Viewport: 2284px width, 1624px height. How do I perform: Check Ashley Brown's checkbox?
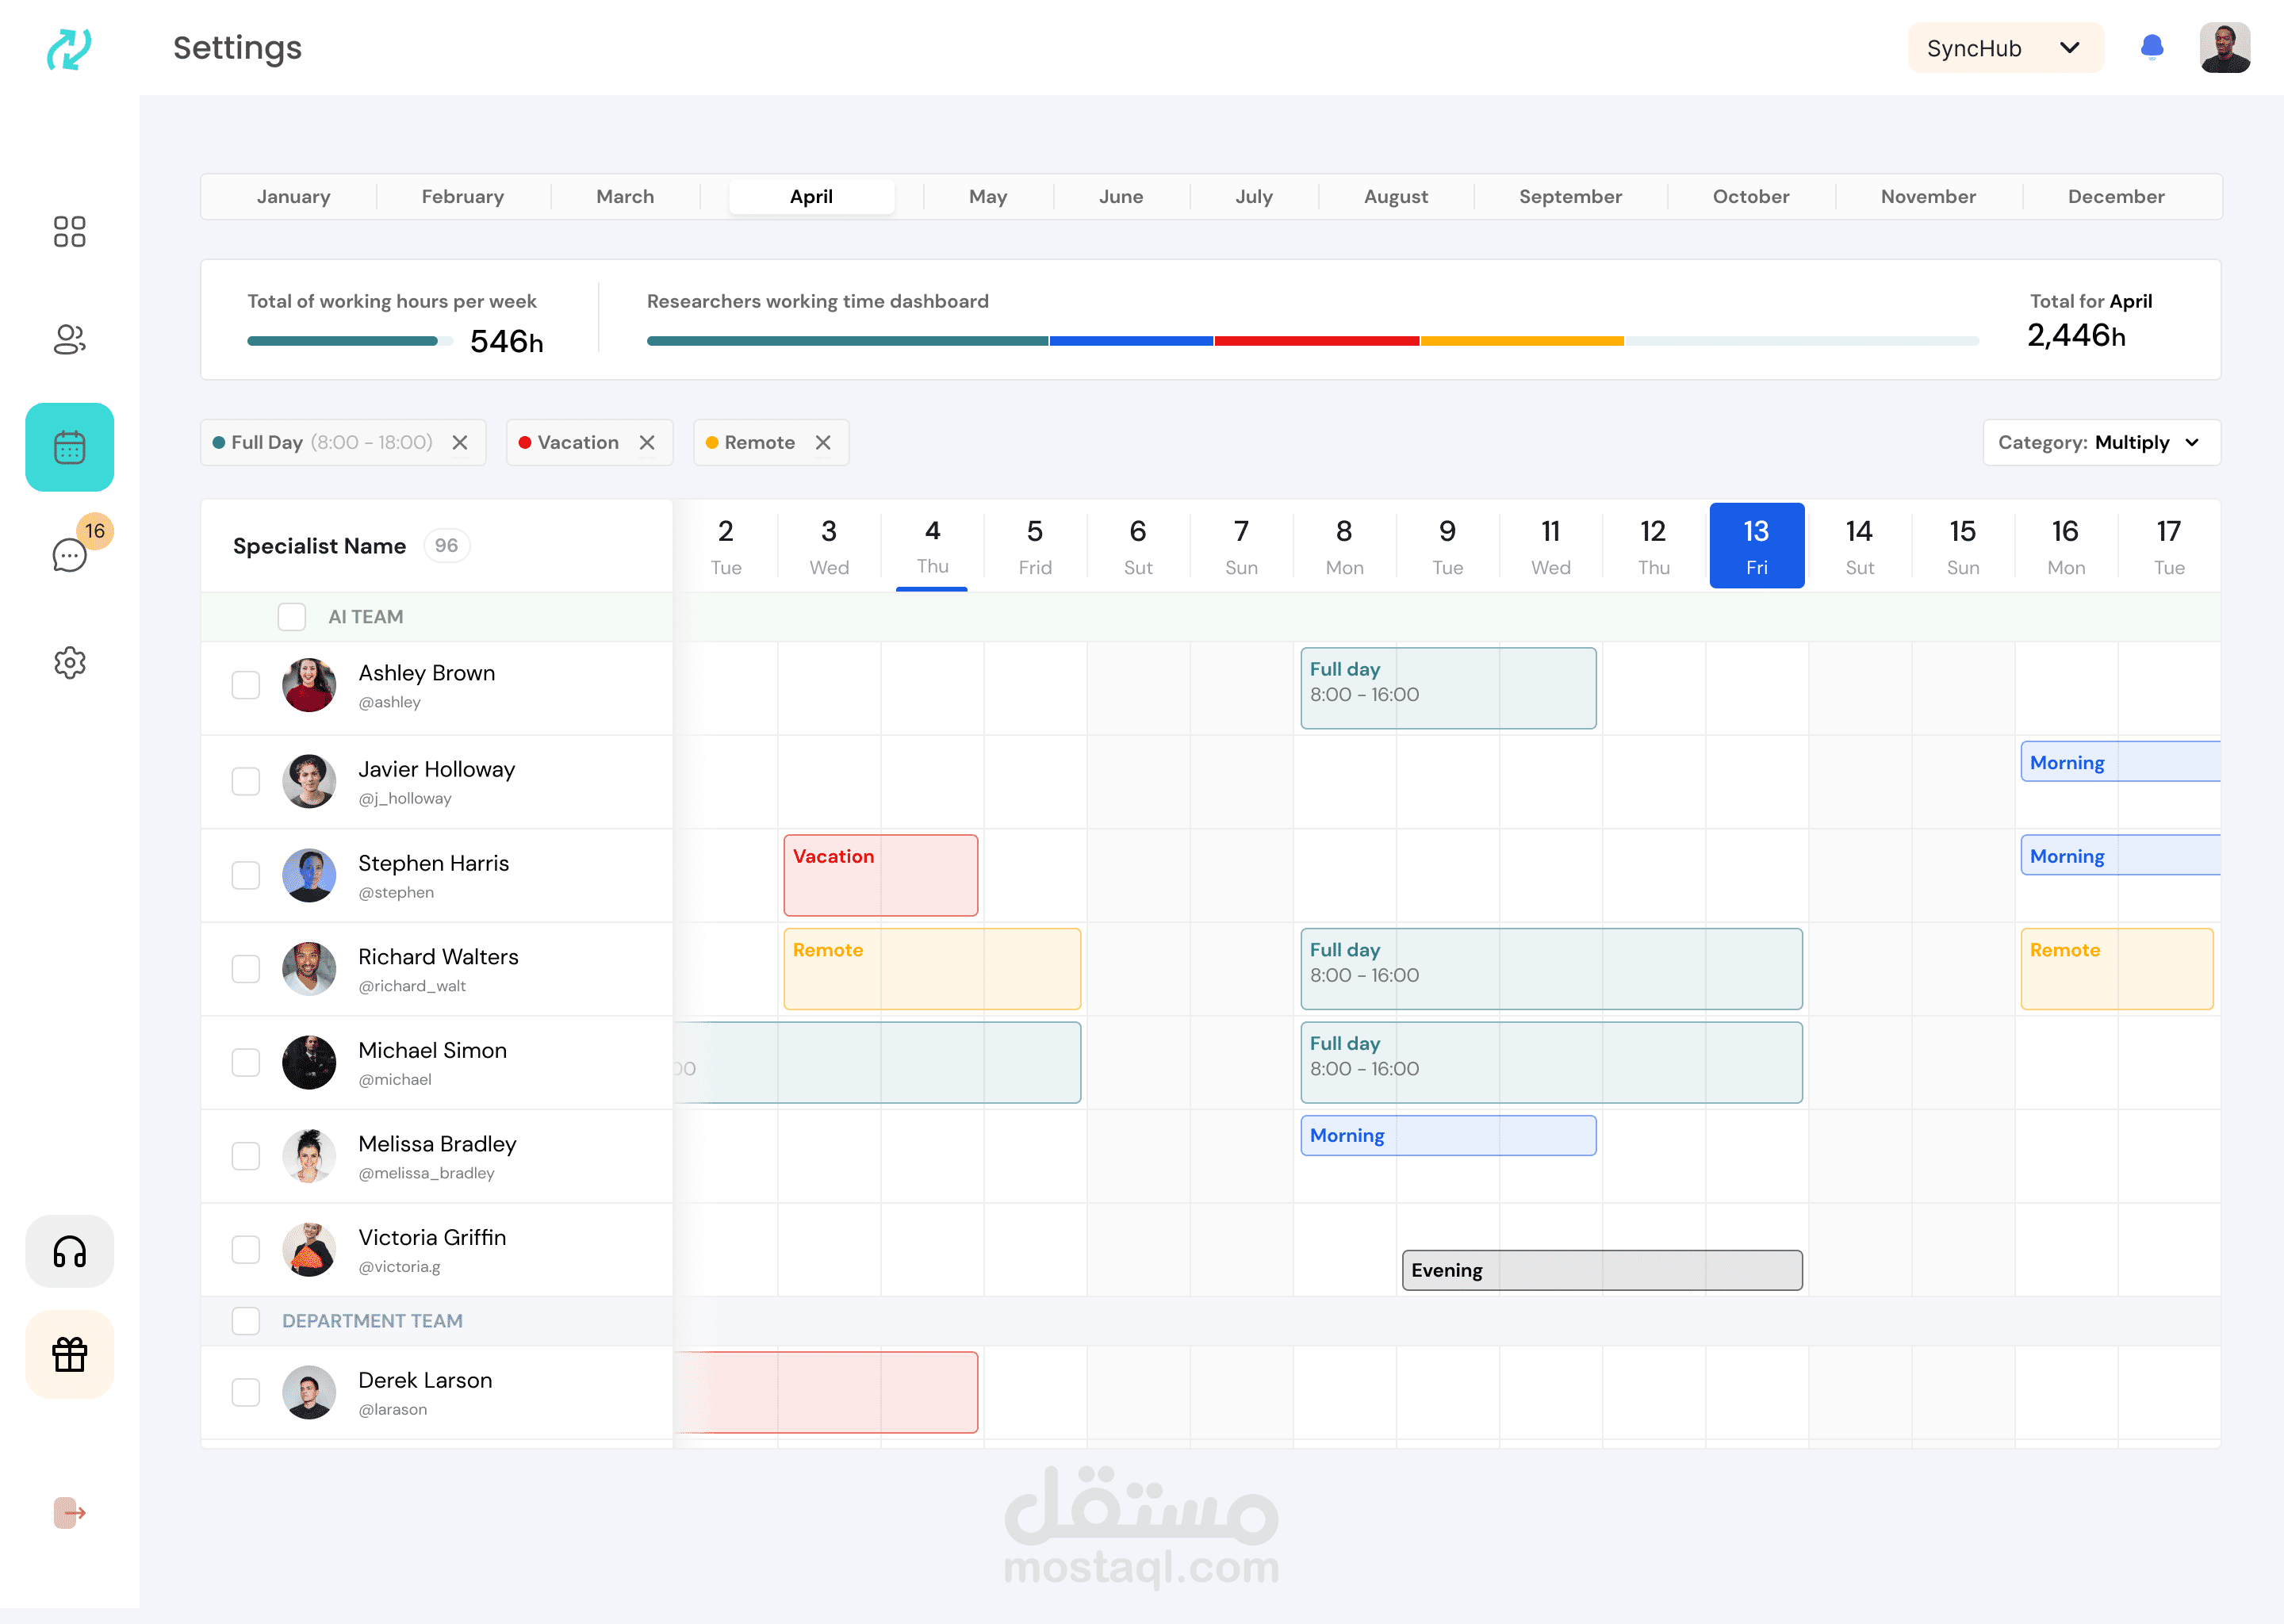tap(246, 685)
